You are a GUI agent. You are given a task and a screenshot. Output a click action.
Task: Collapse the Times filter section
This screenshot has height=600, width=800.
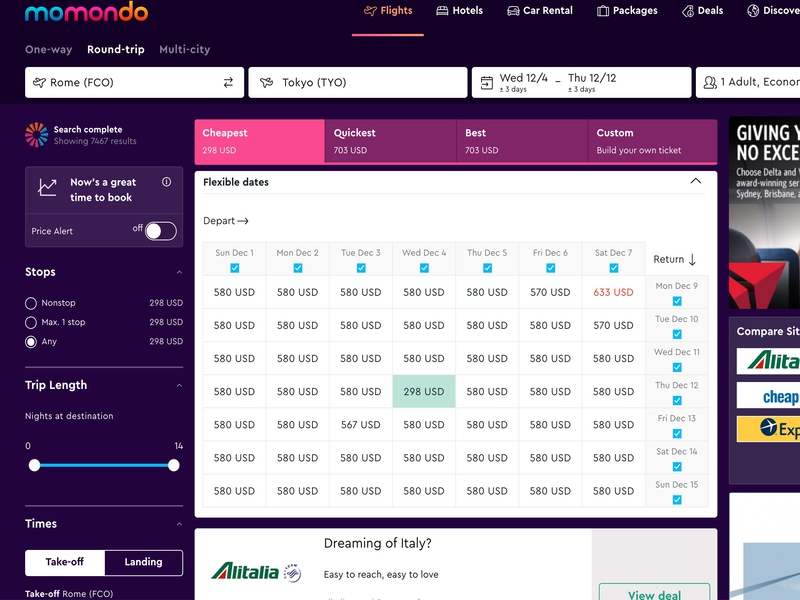click(x=179, y=524)
